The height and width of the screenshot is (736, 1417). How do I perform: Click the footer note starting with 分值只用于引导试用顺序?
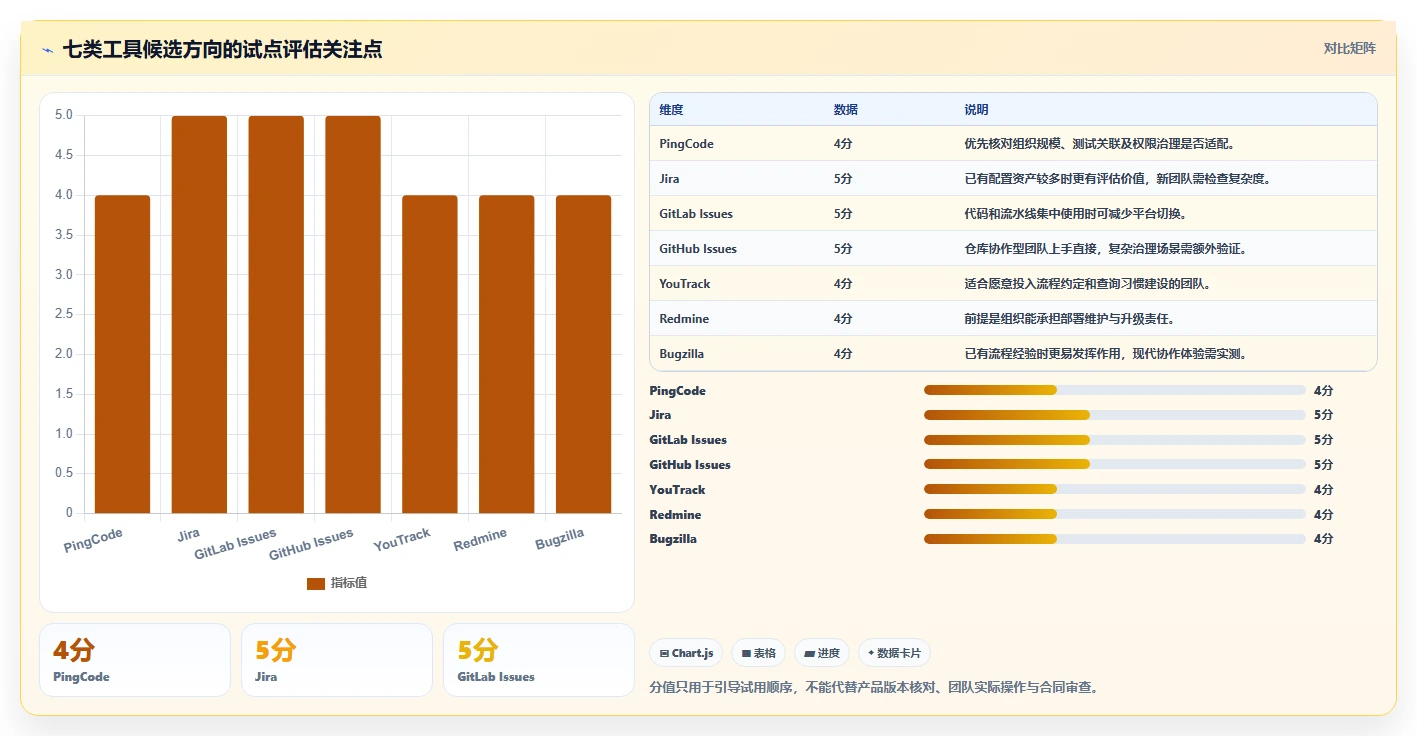(874, 688)
